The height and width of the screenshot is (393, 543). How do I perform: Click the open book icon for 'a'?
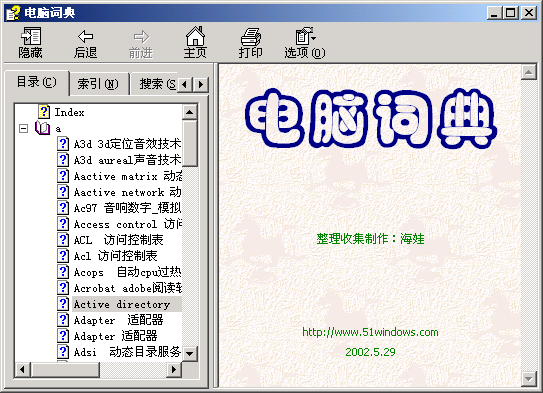(x=43, y=128)
